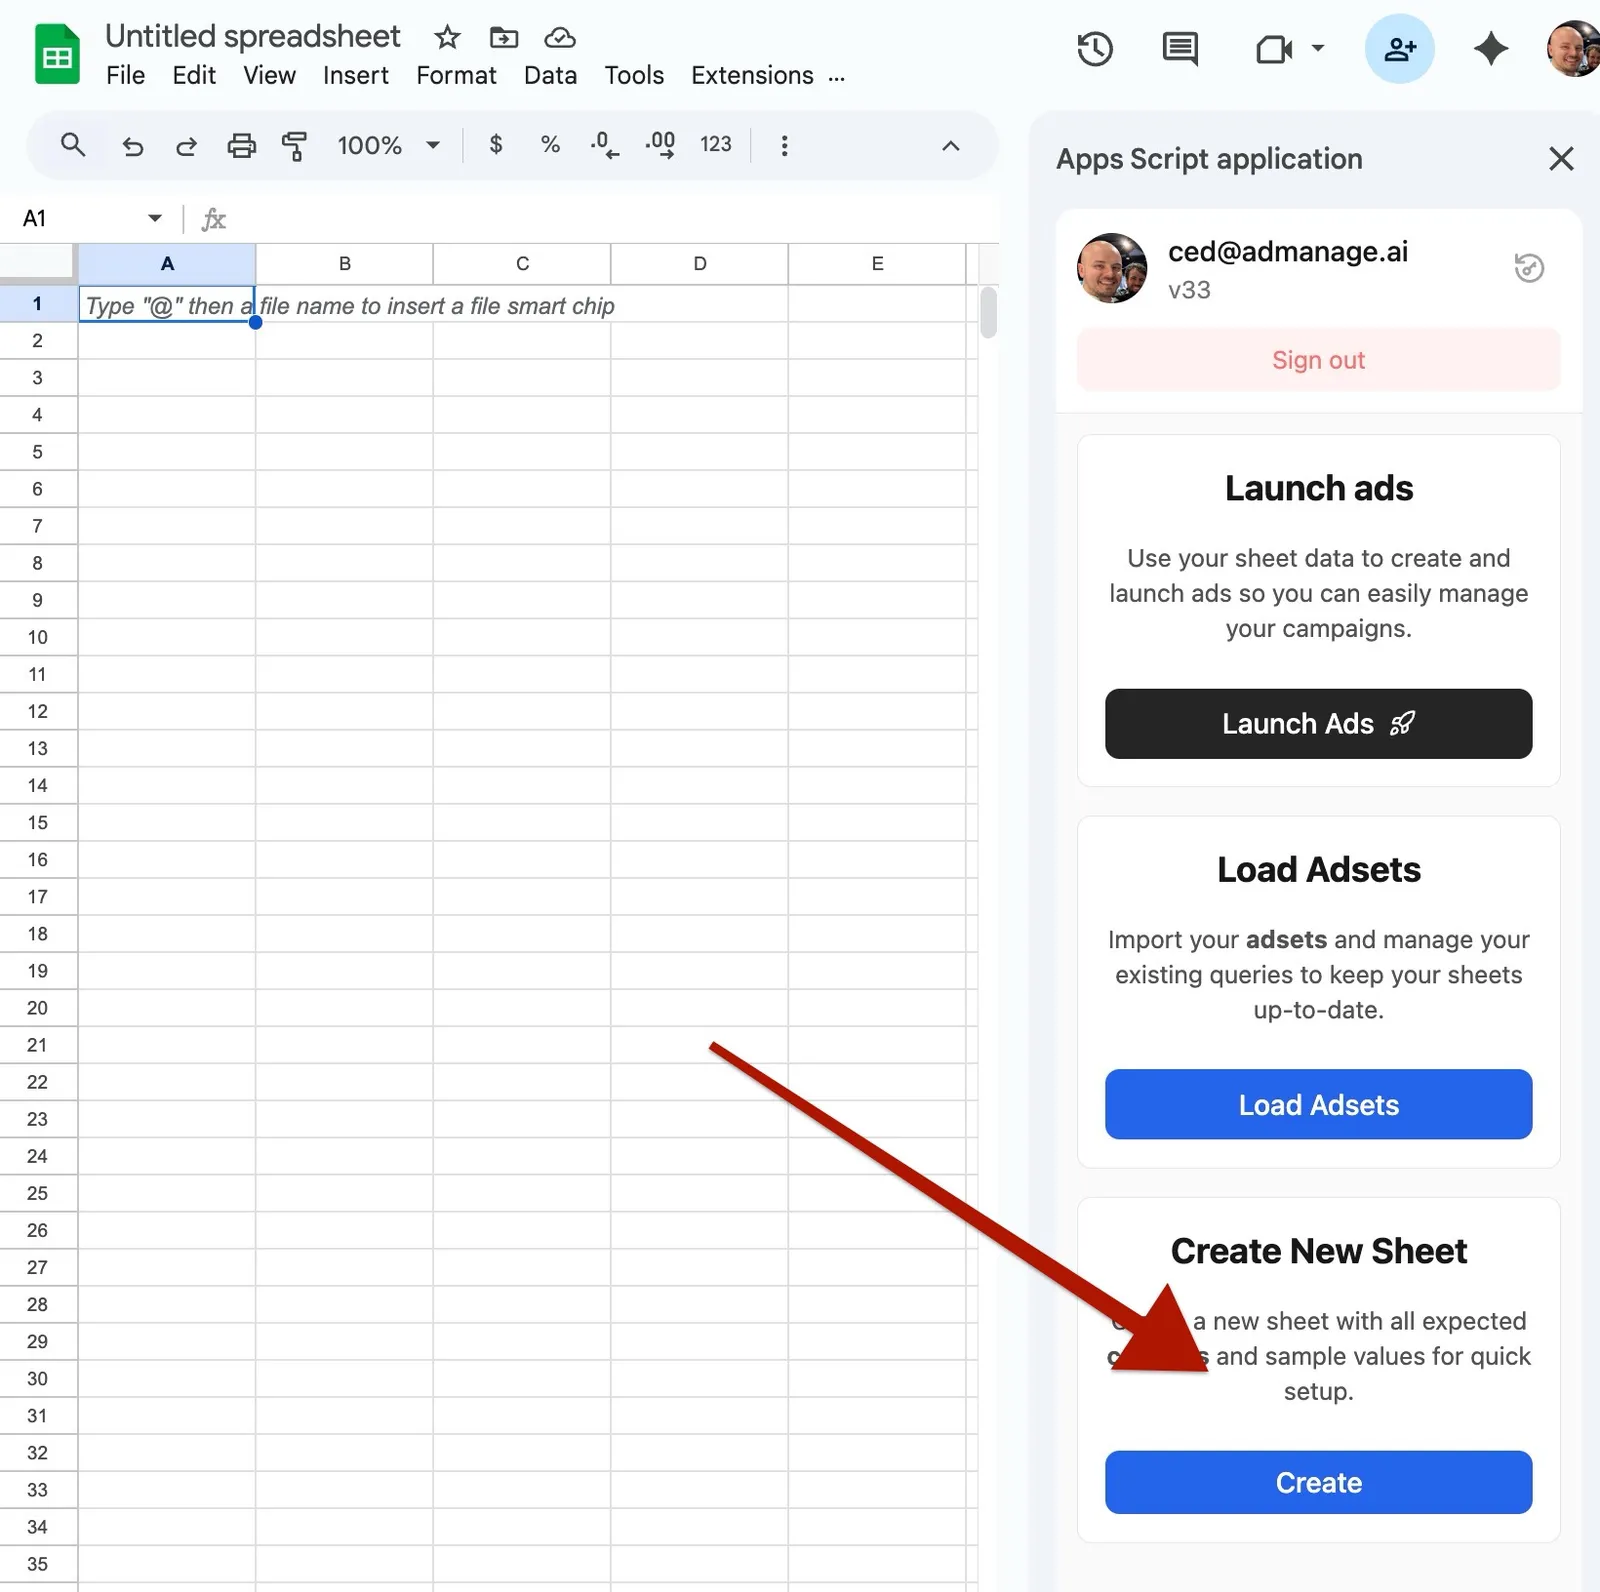Image resolution: width=1600 pixels, height=1592 pixels.
Task: Select the paint format tool
Action: tap(294, 146)
